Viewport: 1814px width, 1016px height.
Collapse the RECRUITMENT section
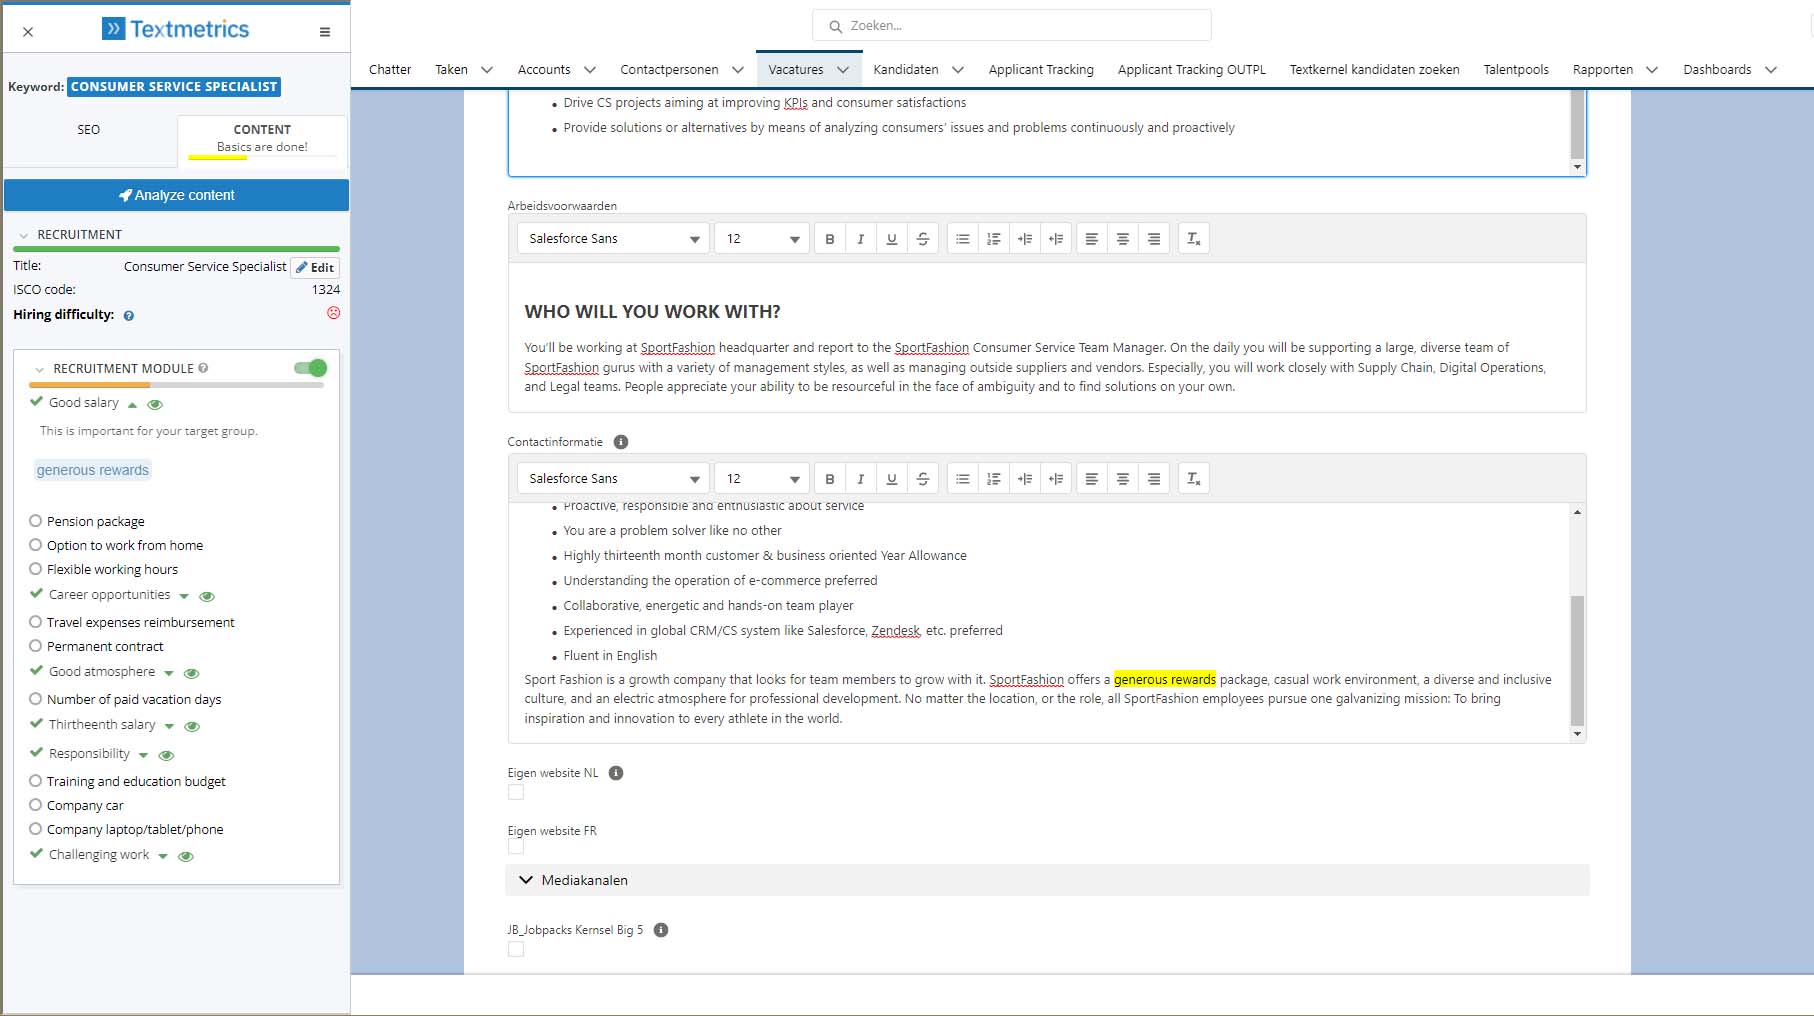click(x=23, y=235)
